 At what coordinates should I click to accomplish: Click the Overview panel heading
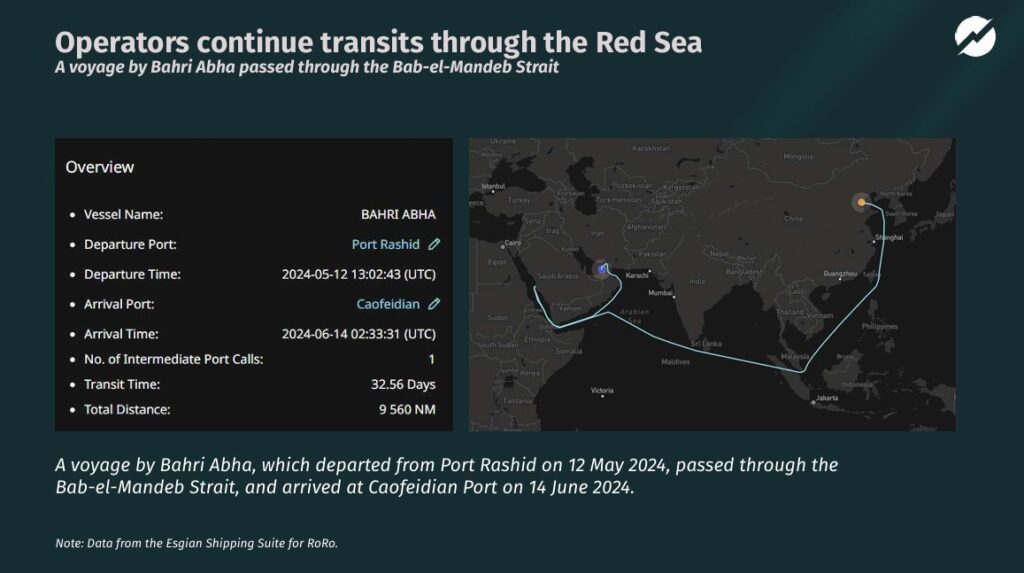(x=100, y=167)
